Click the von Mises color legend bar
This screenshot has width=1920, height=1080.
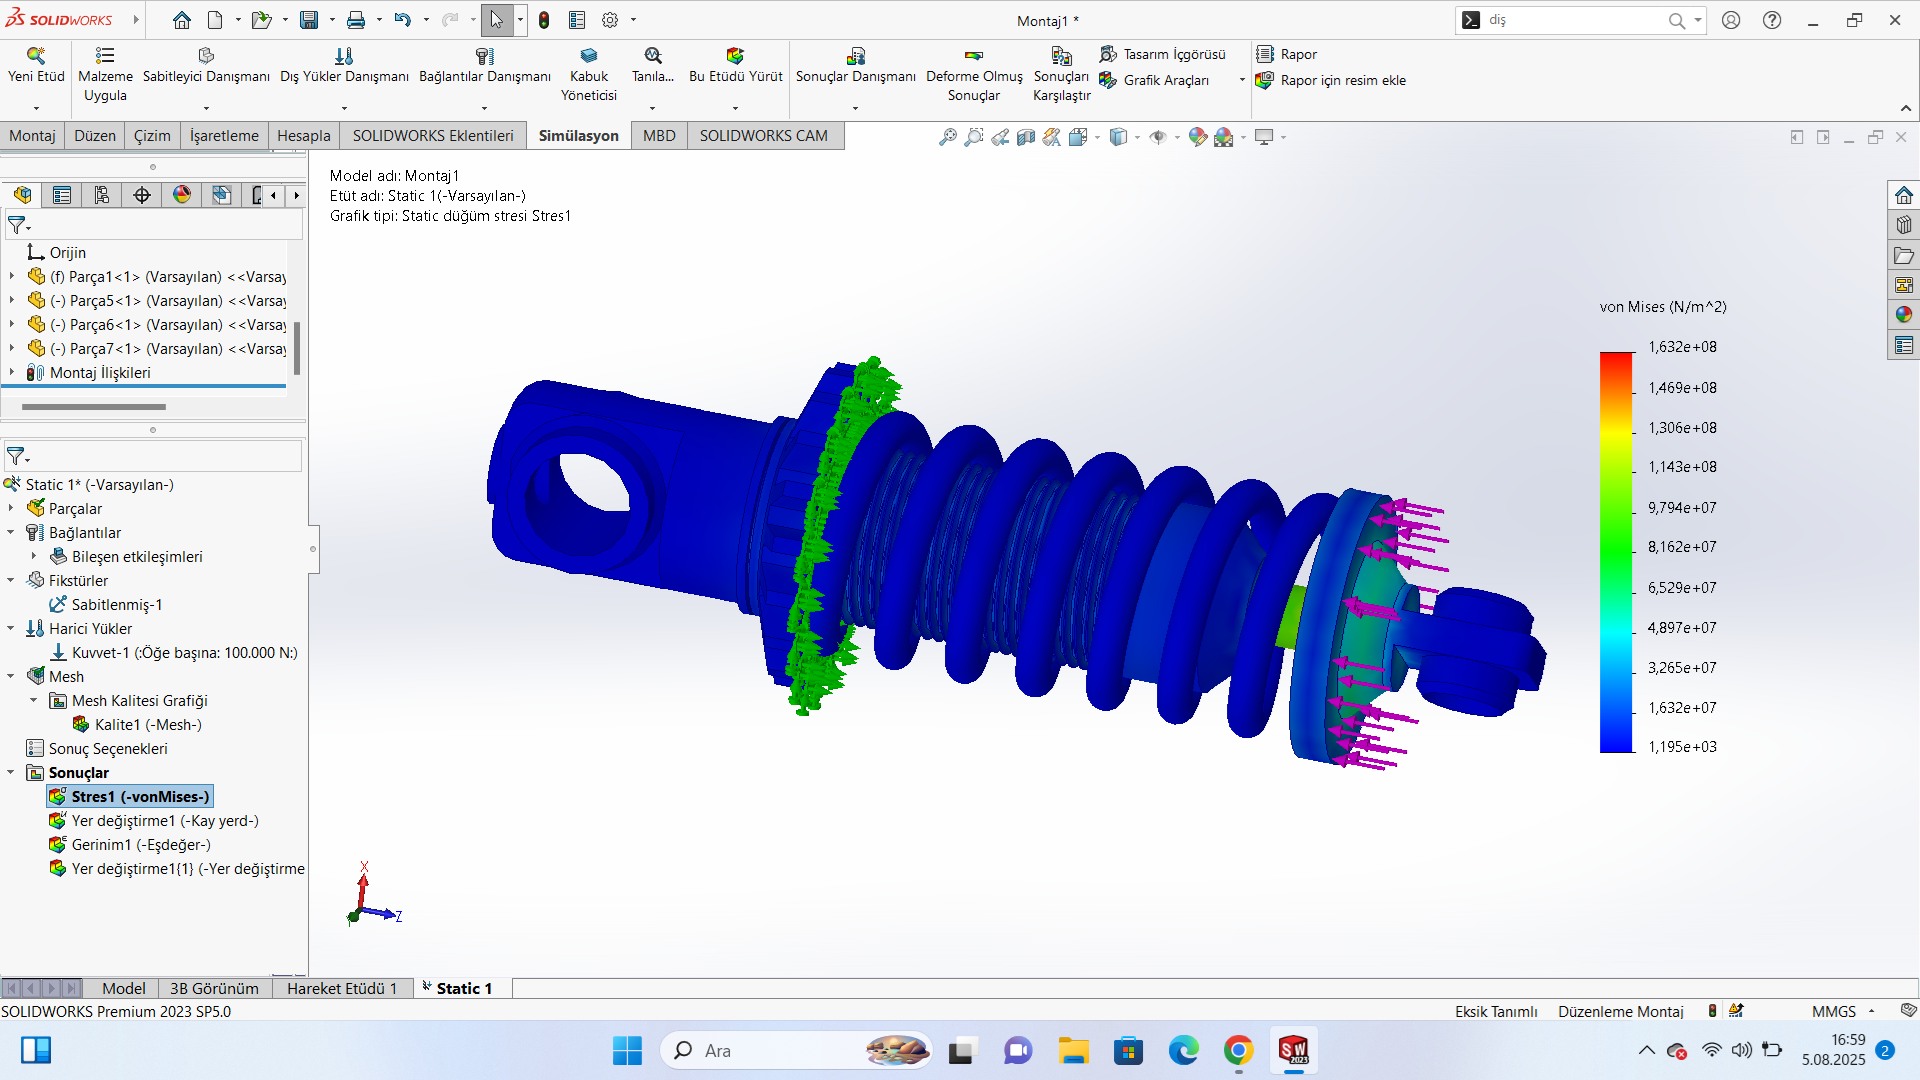[1616, 550]
